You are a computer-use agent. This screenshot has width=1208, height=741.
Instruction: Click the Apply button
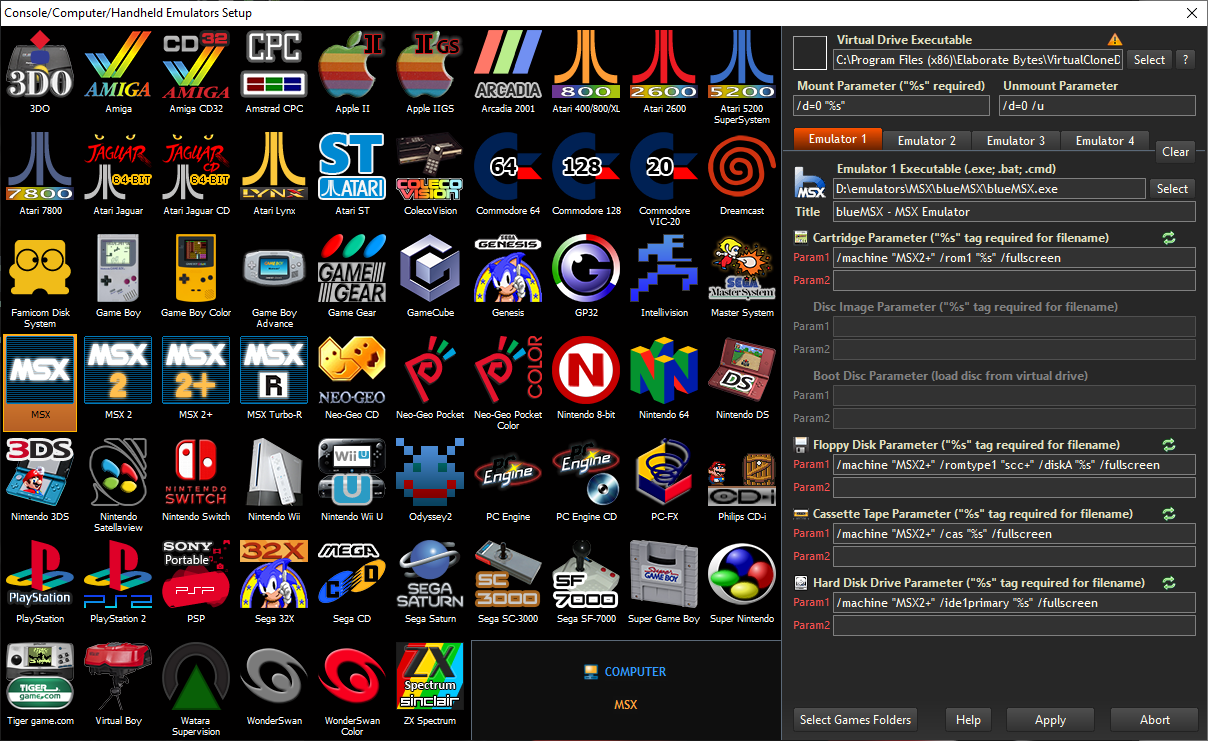pyautogui.click(x=1050, y=720)
